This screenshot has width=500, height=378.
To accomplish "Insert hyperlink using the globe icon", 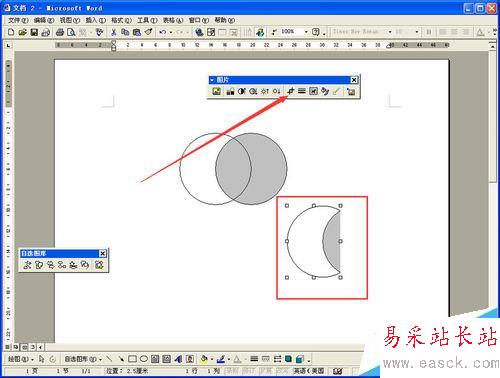I will coord(199,32).
